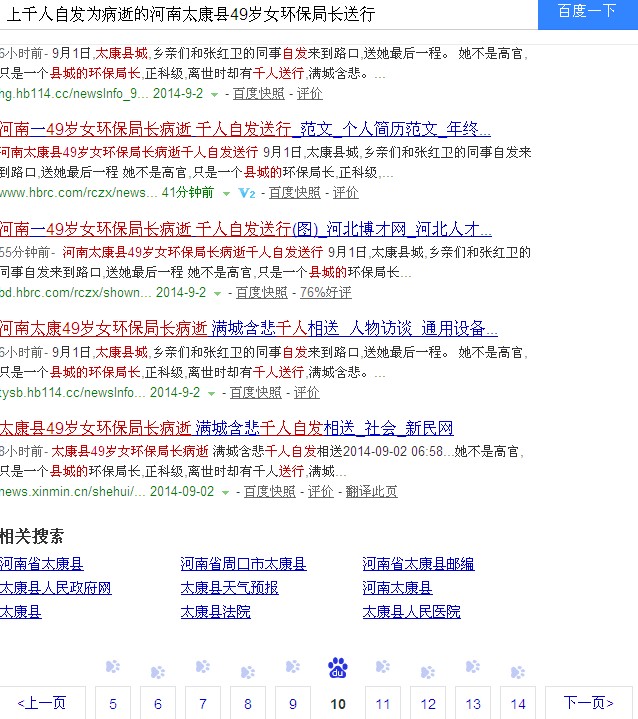
Task: Search related term 太康县 alone
Action: pyautogui.click(x=21, y=612)
